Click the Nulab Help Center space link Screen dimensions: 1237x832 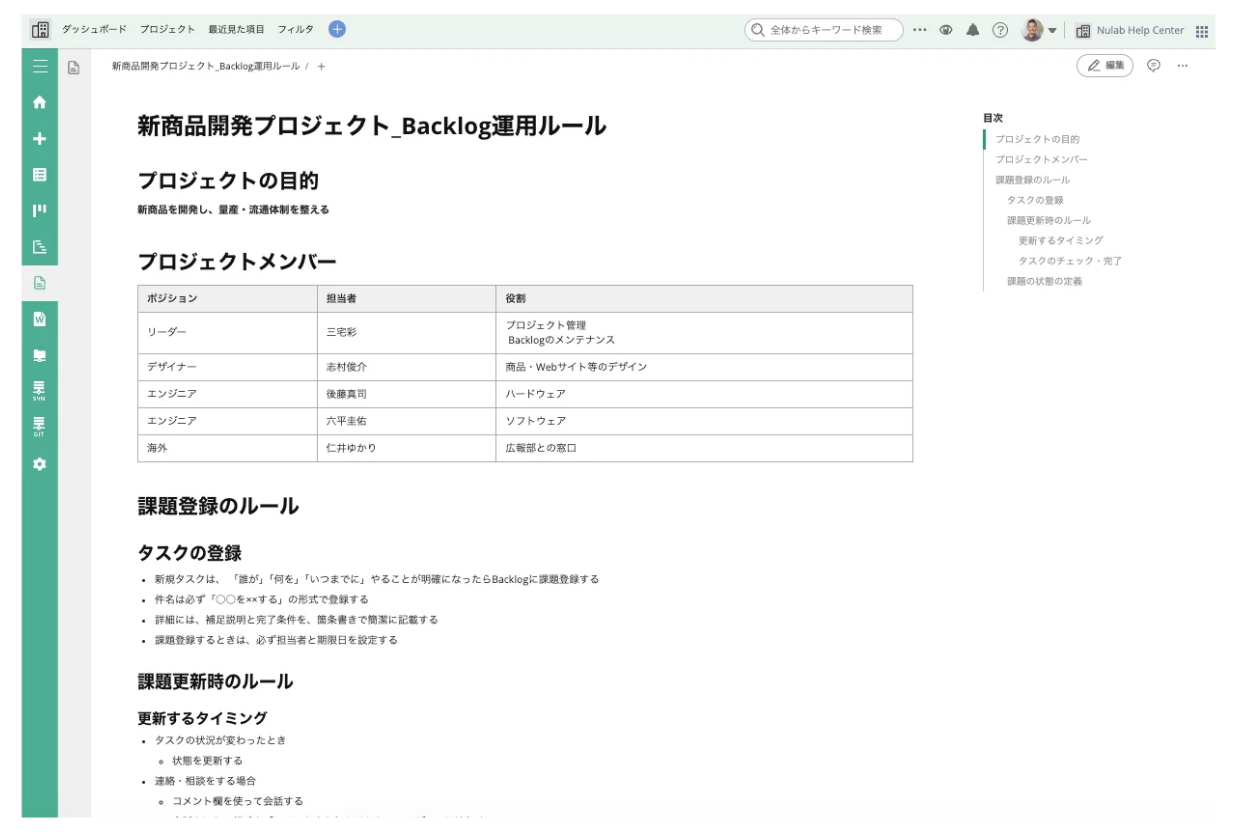tap(1130, 30)
